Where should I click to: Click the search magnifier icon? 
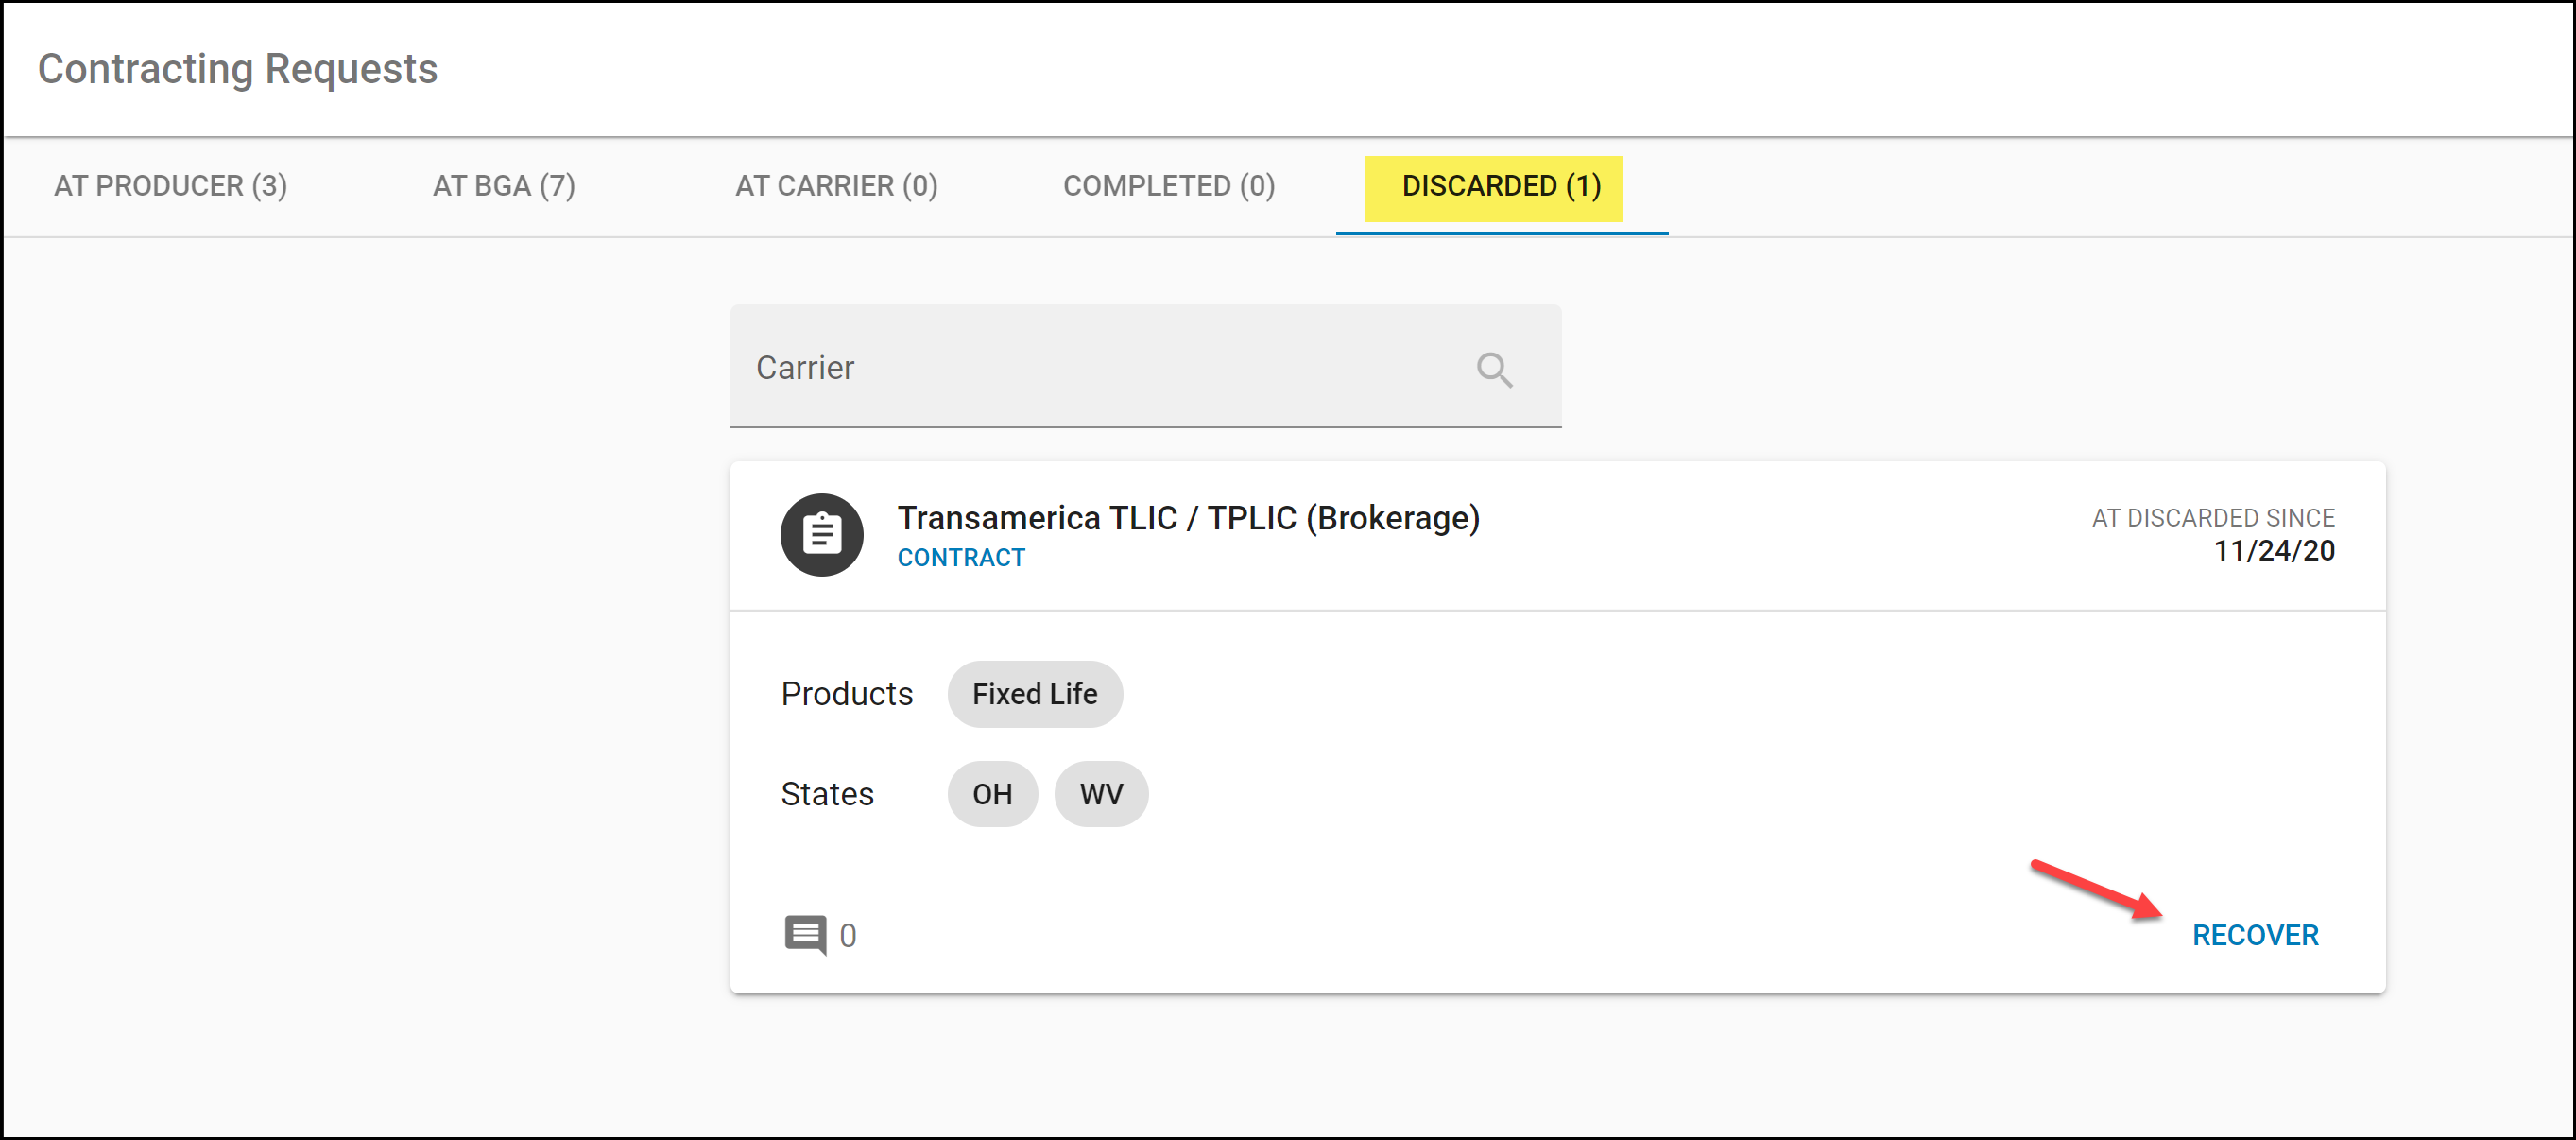pyautogui.click(x=1494, y=369)
